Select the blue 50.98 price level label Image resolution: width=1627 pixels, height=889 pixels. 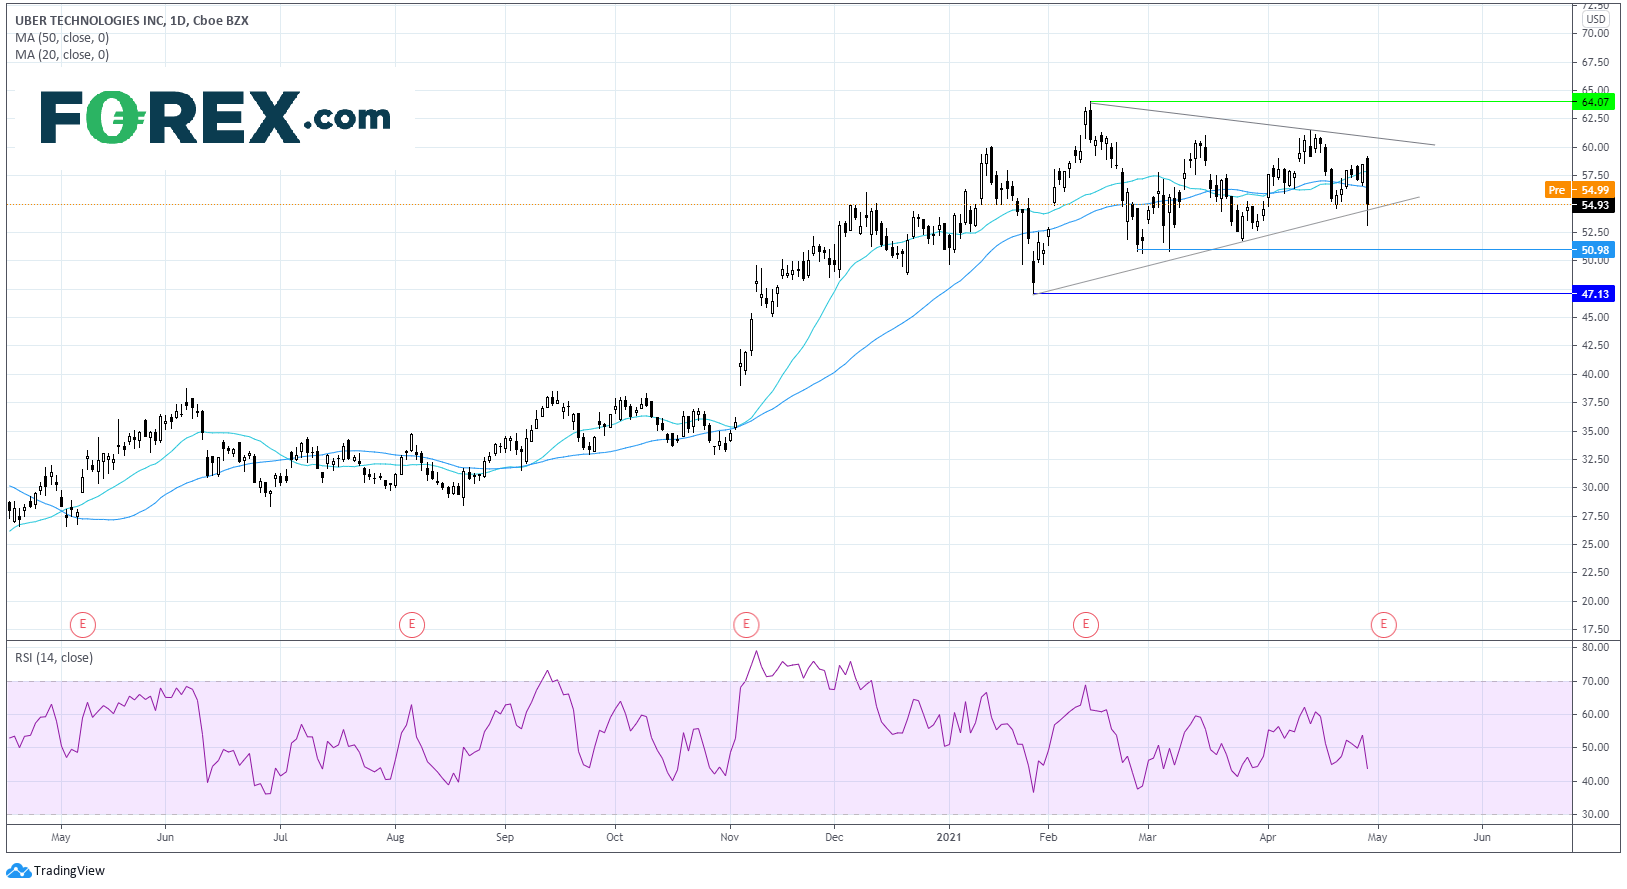pyautogui.click(x=1594, y=250)
